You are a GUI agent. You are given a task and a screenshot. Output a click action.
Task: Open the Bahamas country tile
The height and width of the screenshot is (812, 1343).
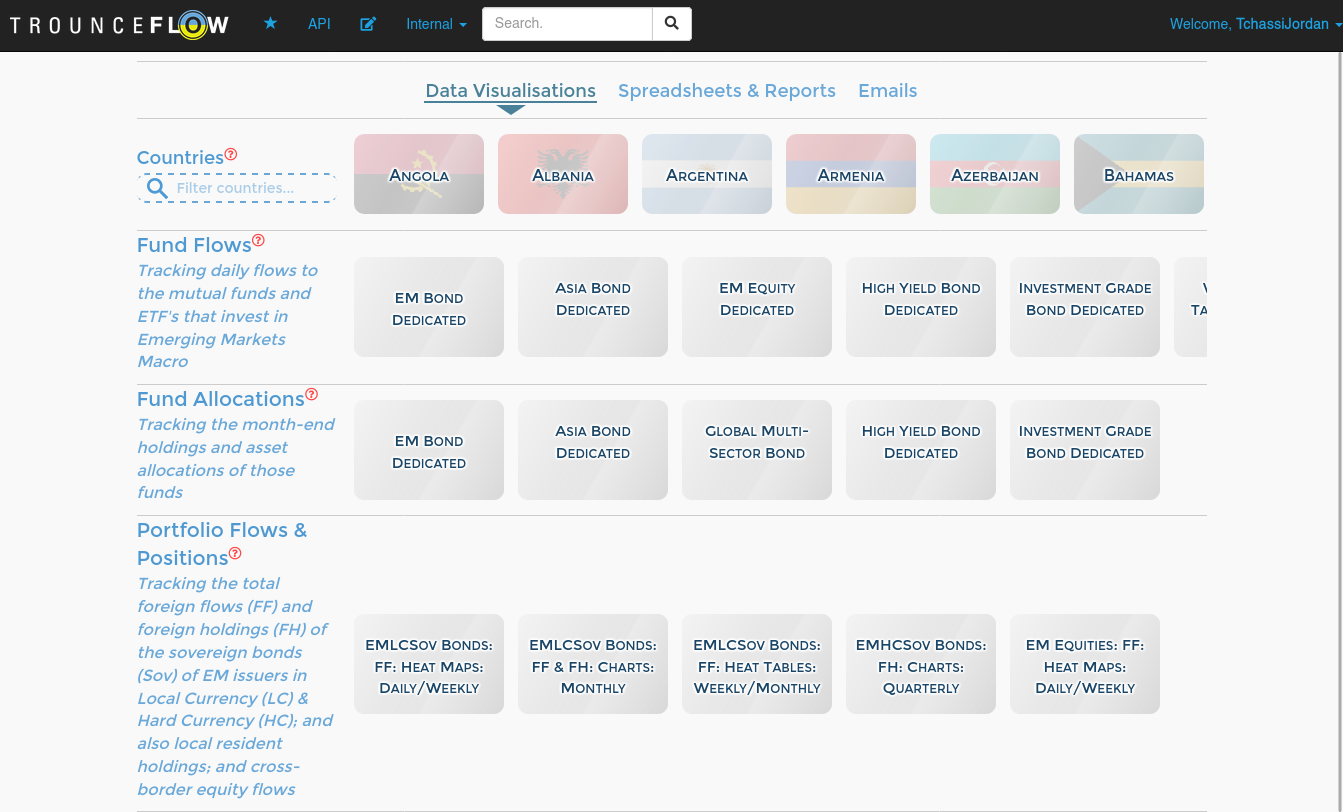point(1138,174)
